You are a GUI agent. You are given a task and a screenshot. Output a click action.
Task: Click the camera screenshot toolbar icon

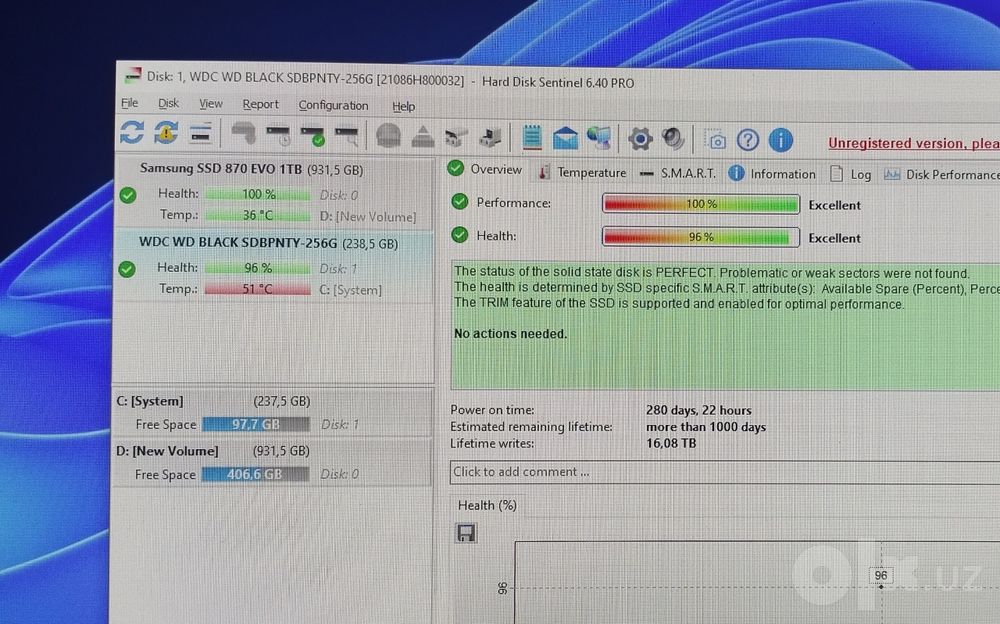716,140
